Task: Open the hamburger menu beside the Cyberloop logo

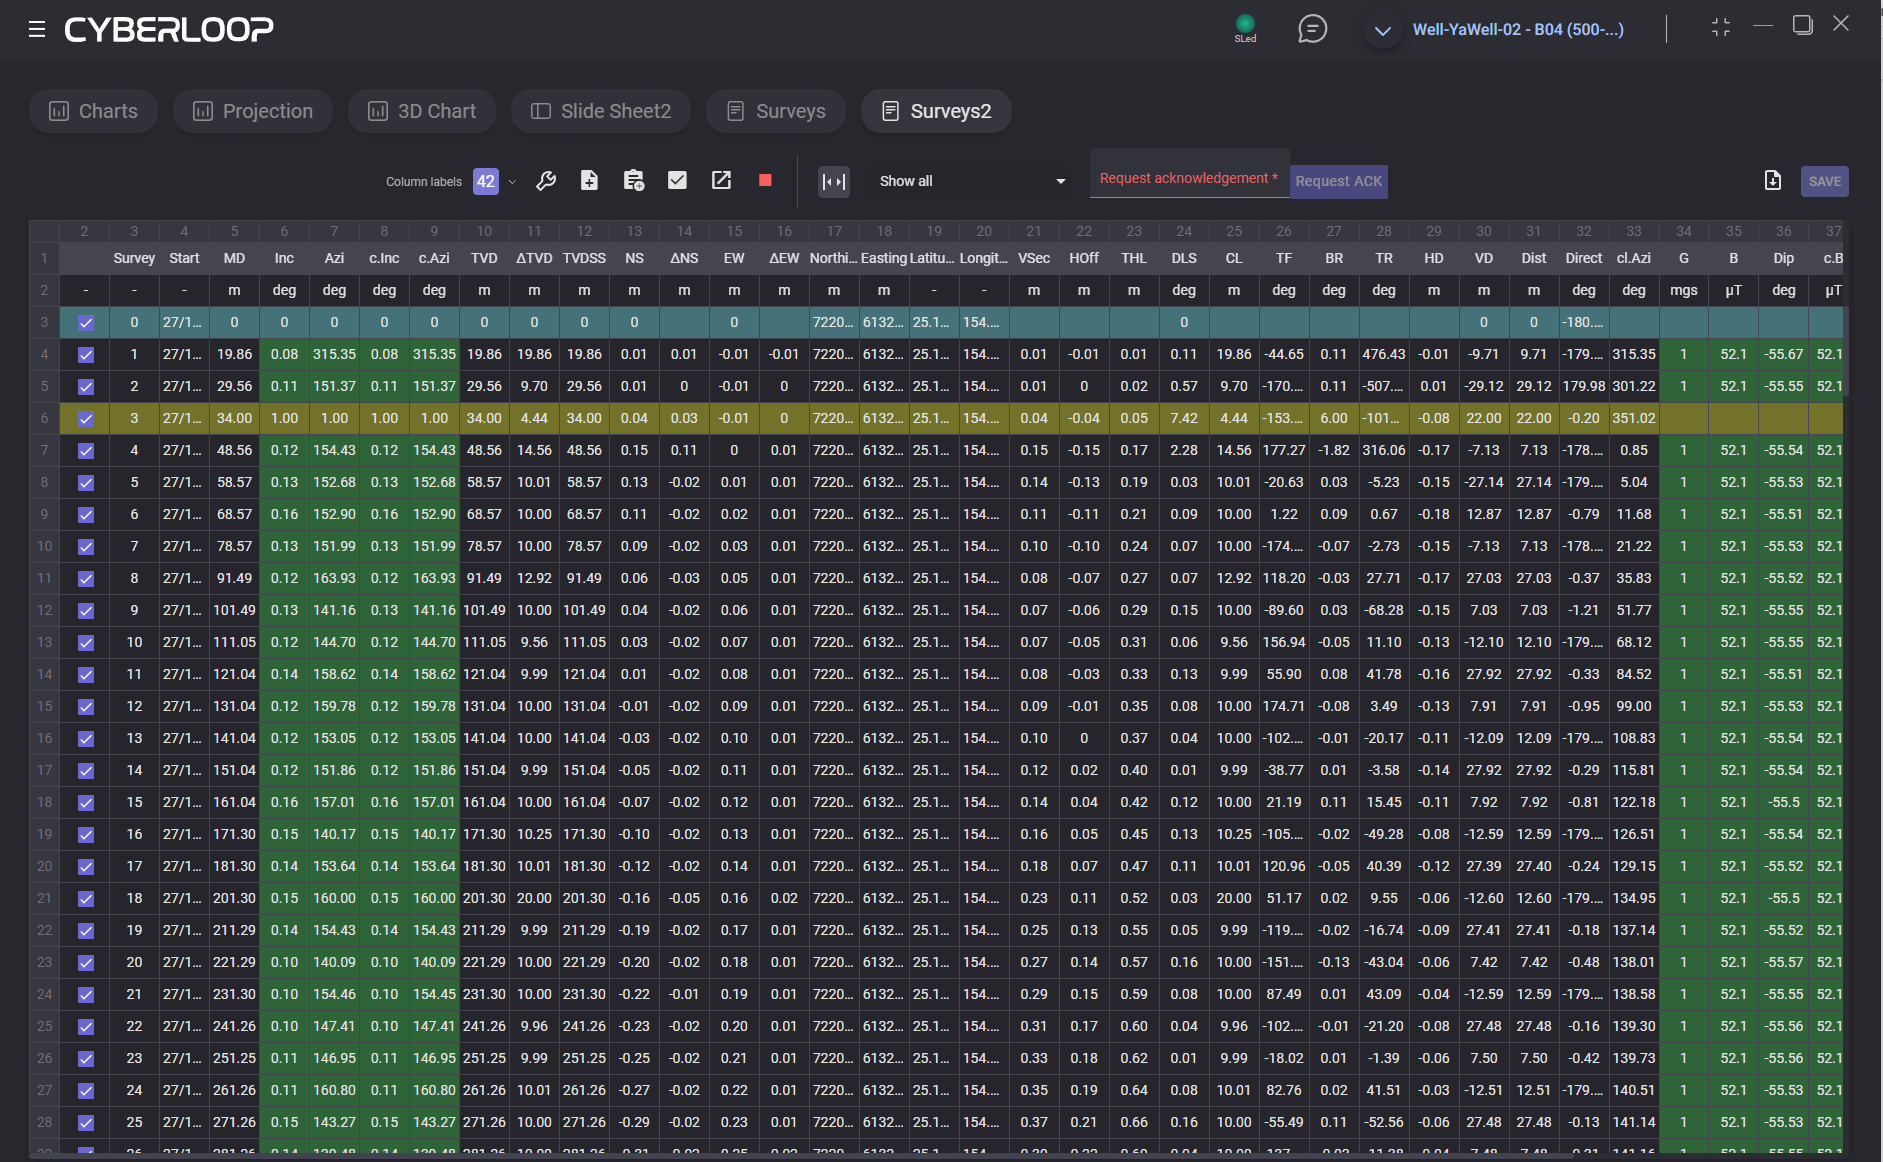Action: [37, 29]
